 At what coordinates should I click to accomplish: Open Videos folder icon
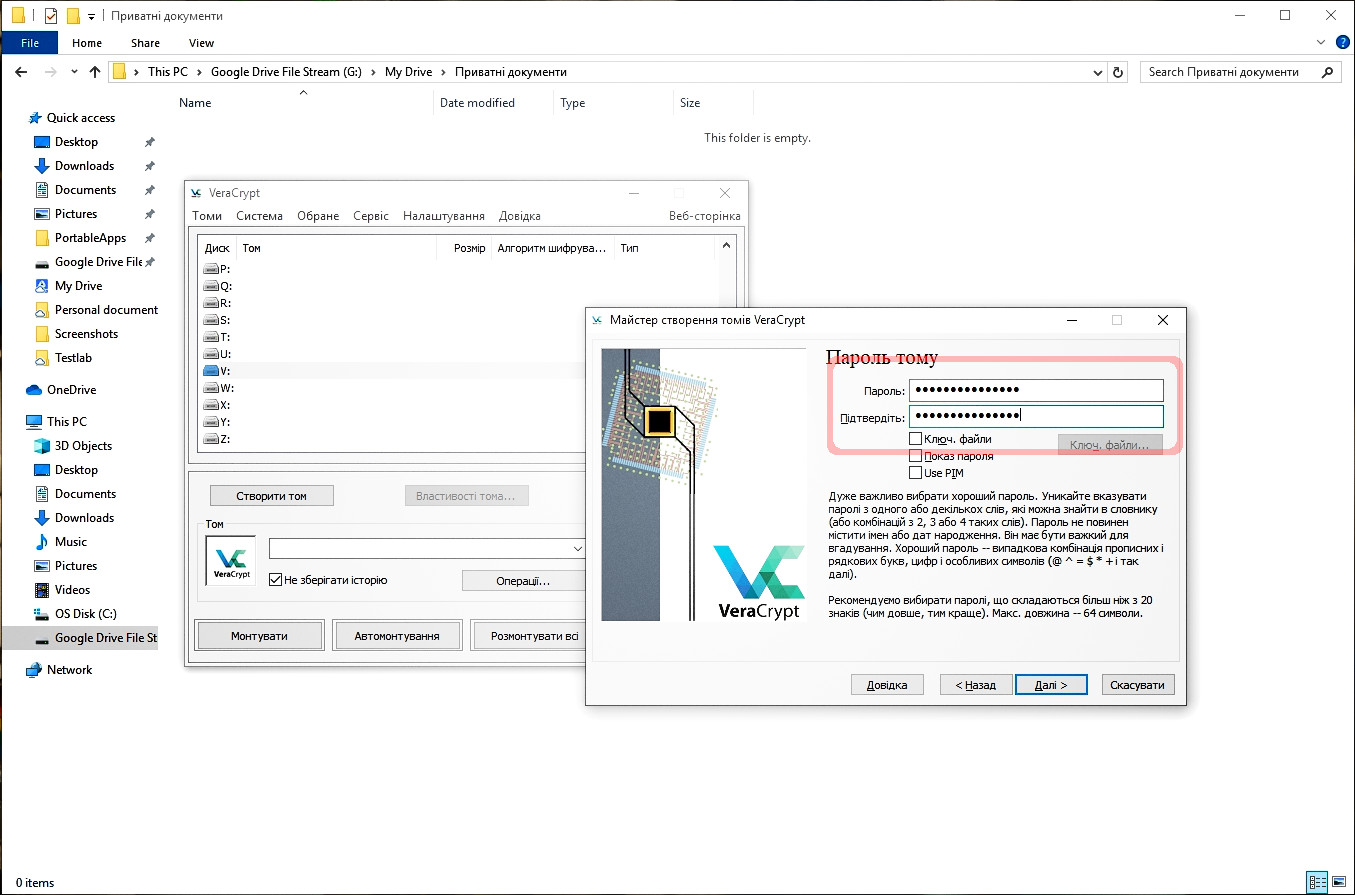(42, 590)
